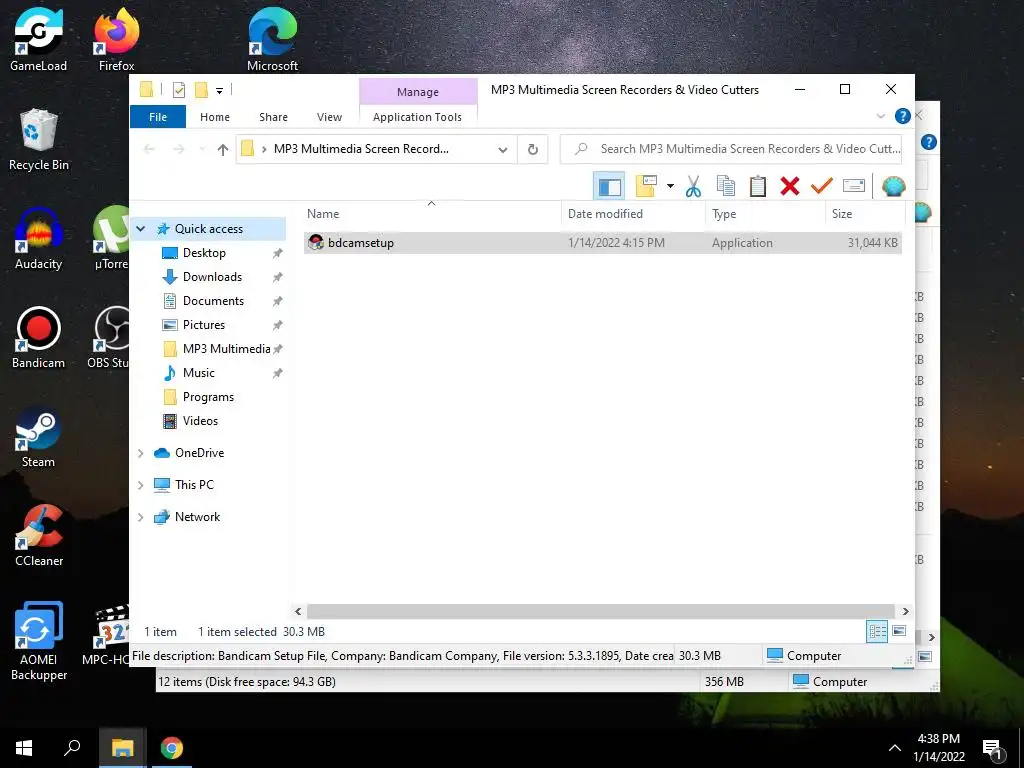Click the search box for this folder
Screen dimensions: 1024x768
731,149
